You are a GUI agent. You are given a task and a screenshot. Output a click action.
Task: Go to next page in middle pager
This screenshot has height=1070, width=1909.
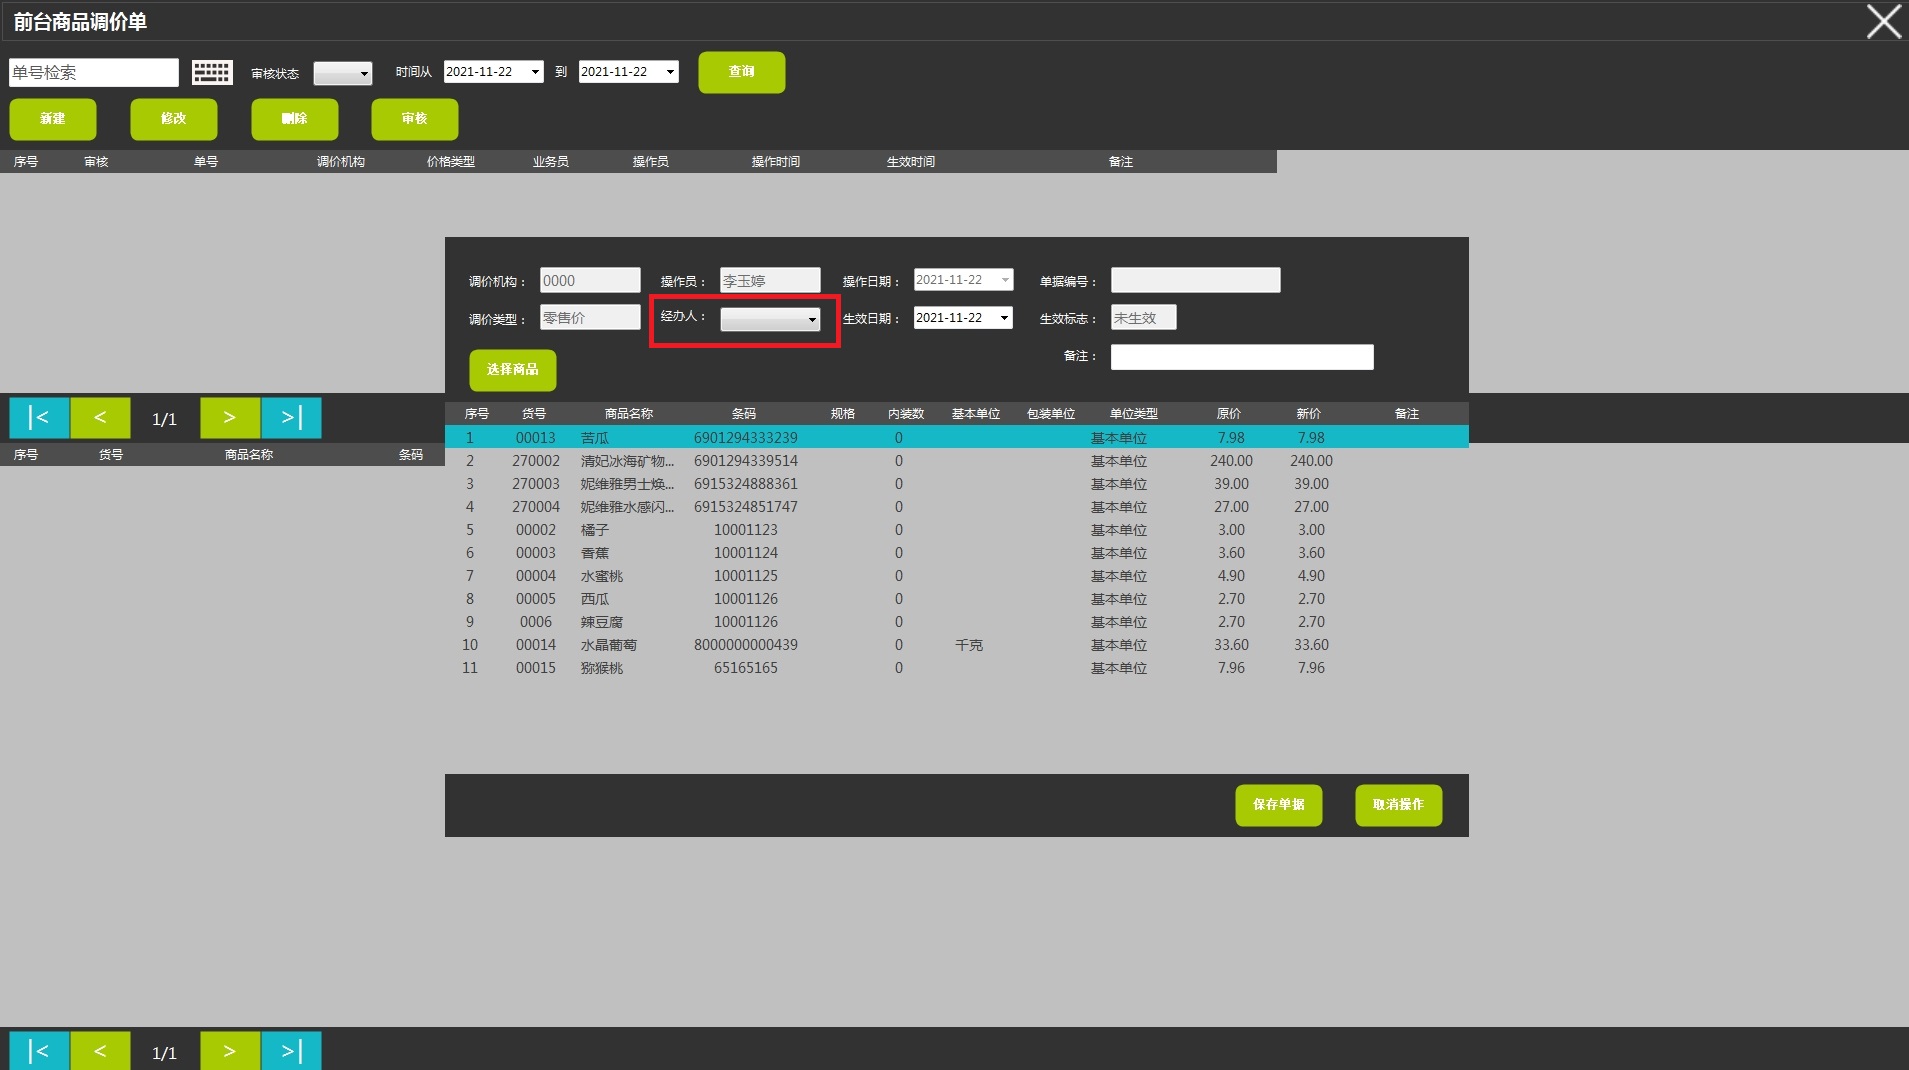230,418
